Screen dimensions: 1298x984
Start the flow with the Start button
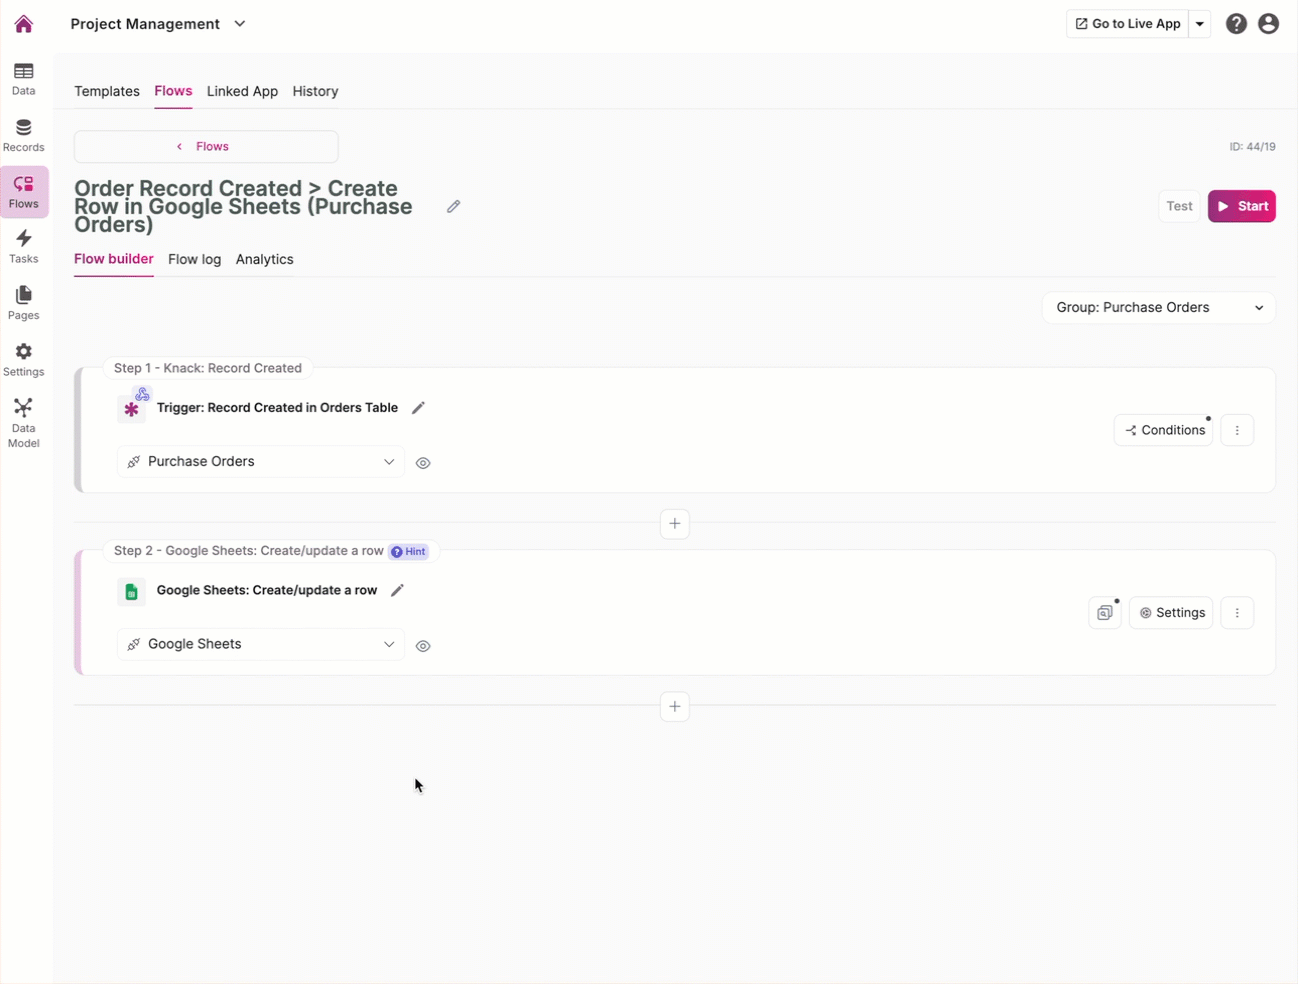1242,206
